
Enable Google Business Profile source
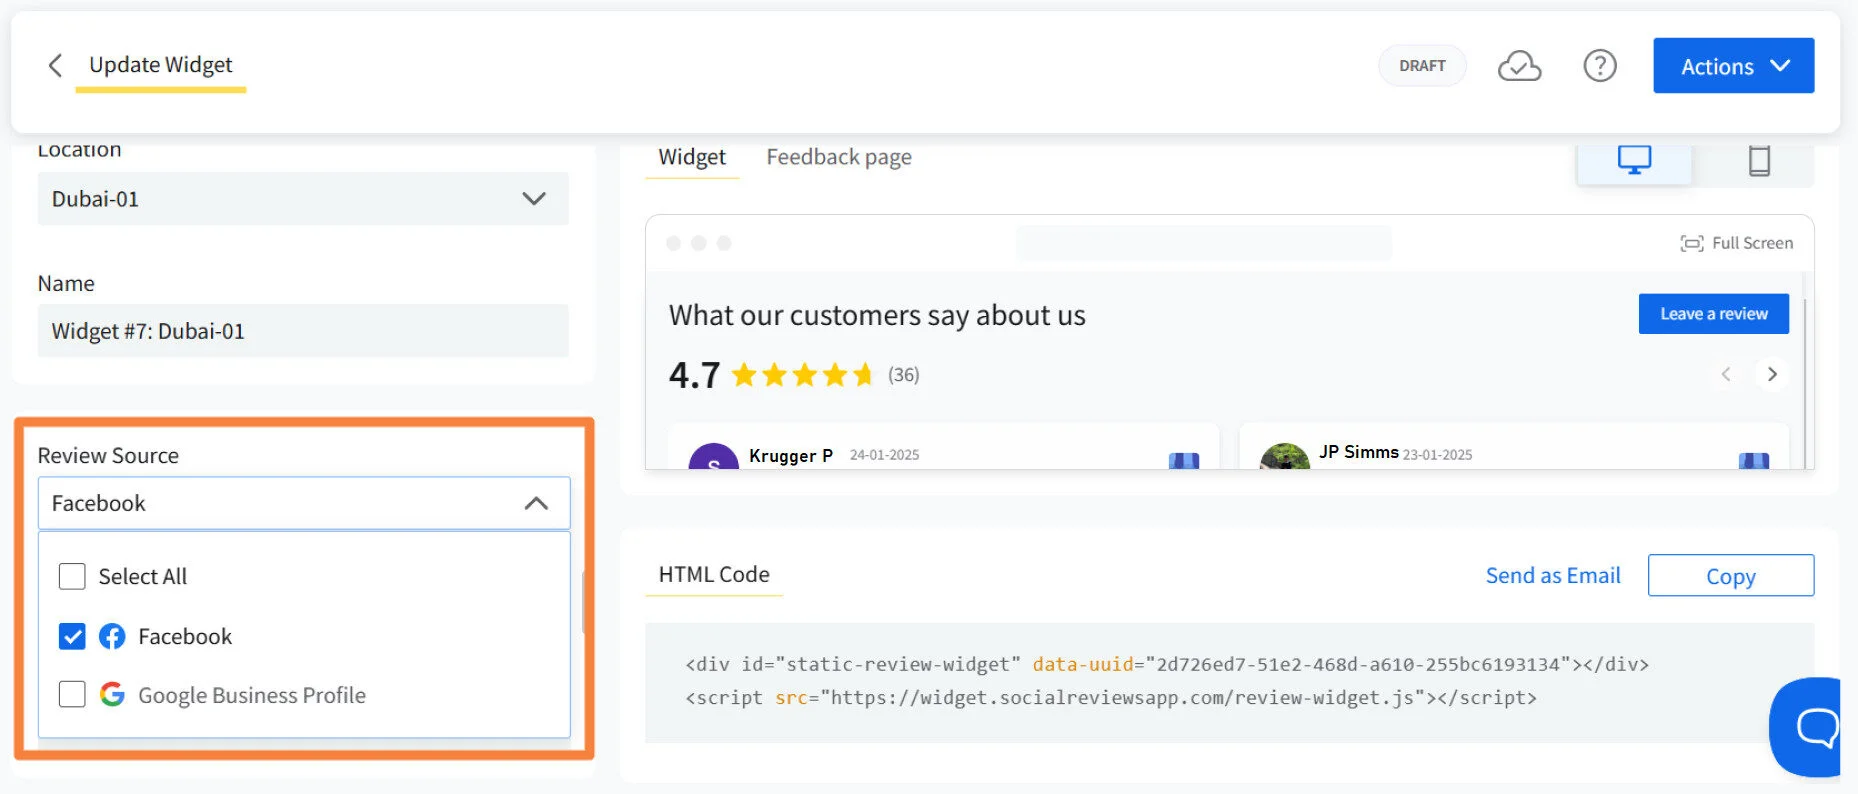[x=72, y=694]
